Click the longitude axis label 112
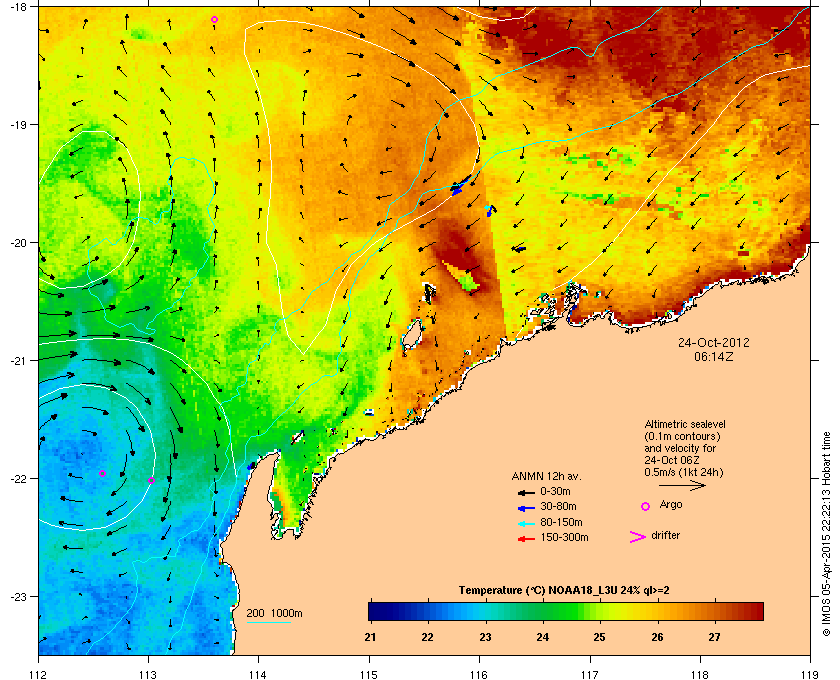 pos(39,674)
